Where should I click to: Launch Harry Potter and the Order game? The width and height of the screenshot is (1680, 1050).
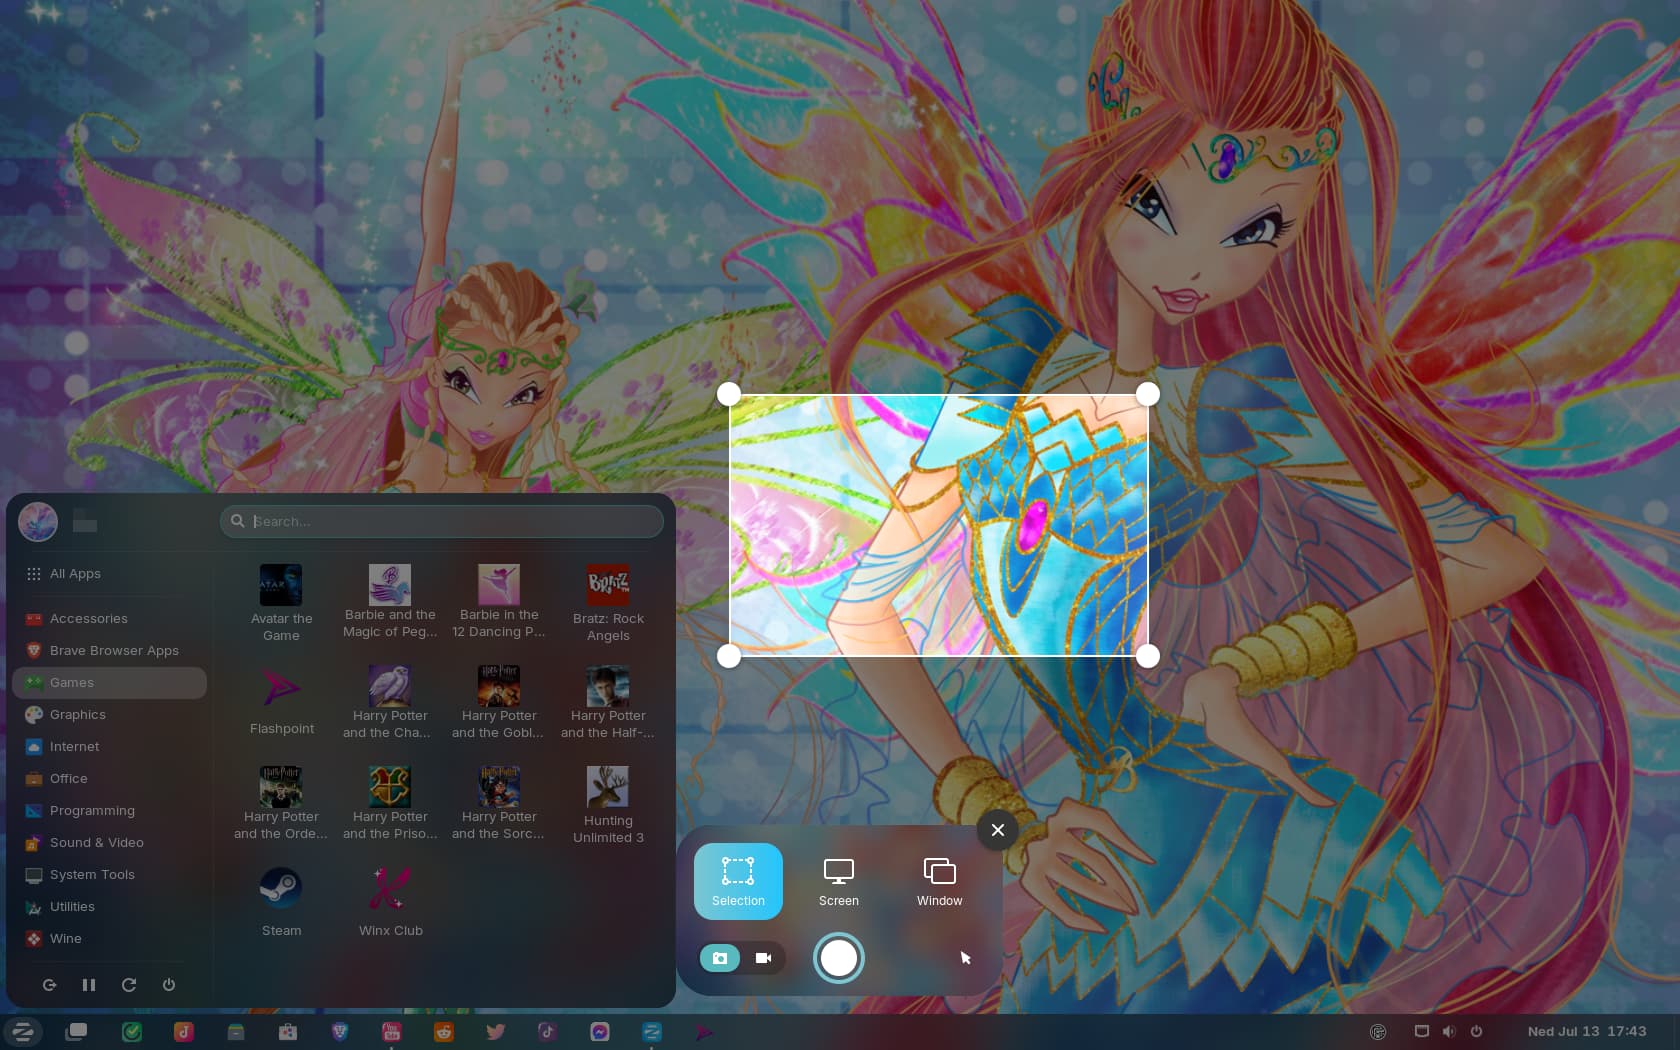coord(281,804)
